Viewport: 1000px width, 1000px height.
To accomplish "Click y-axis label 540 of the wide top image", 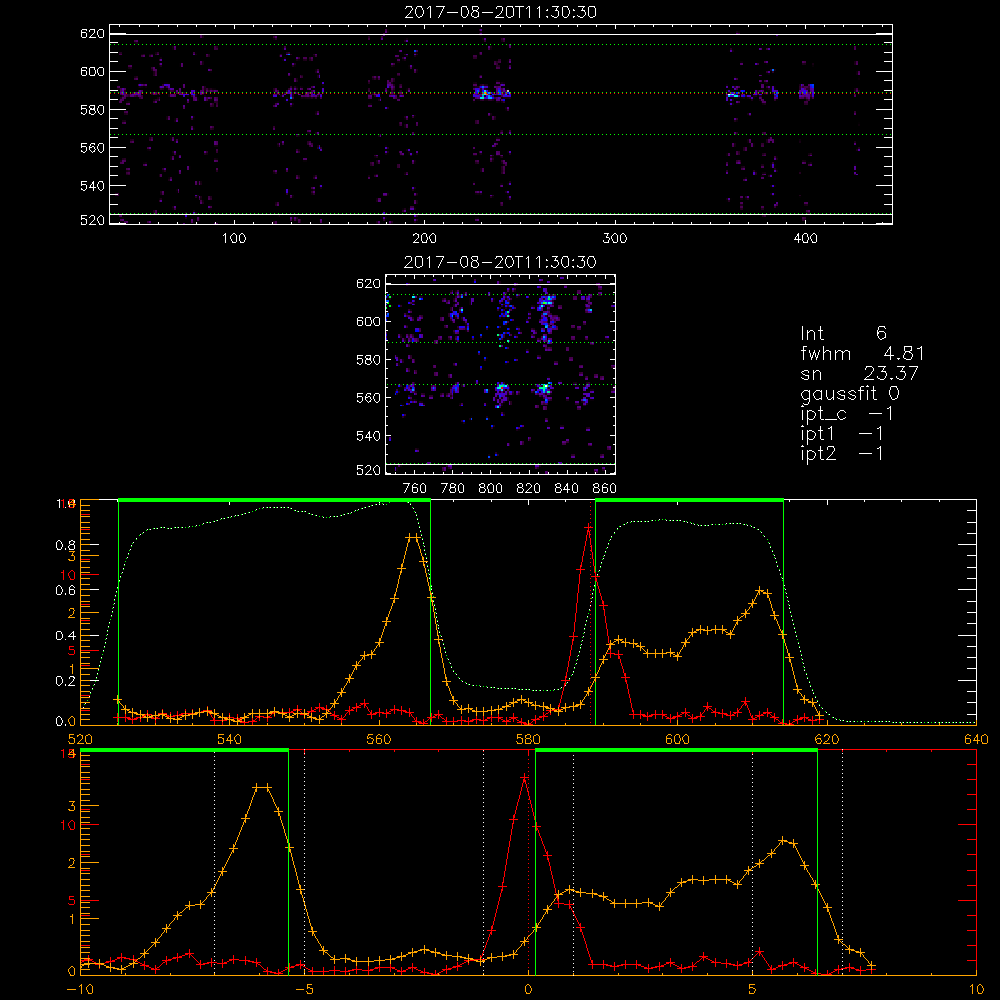I will tap(92, 186).
